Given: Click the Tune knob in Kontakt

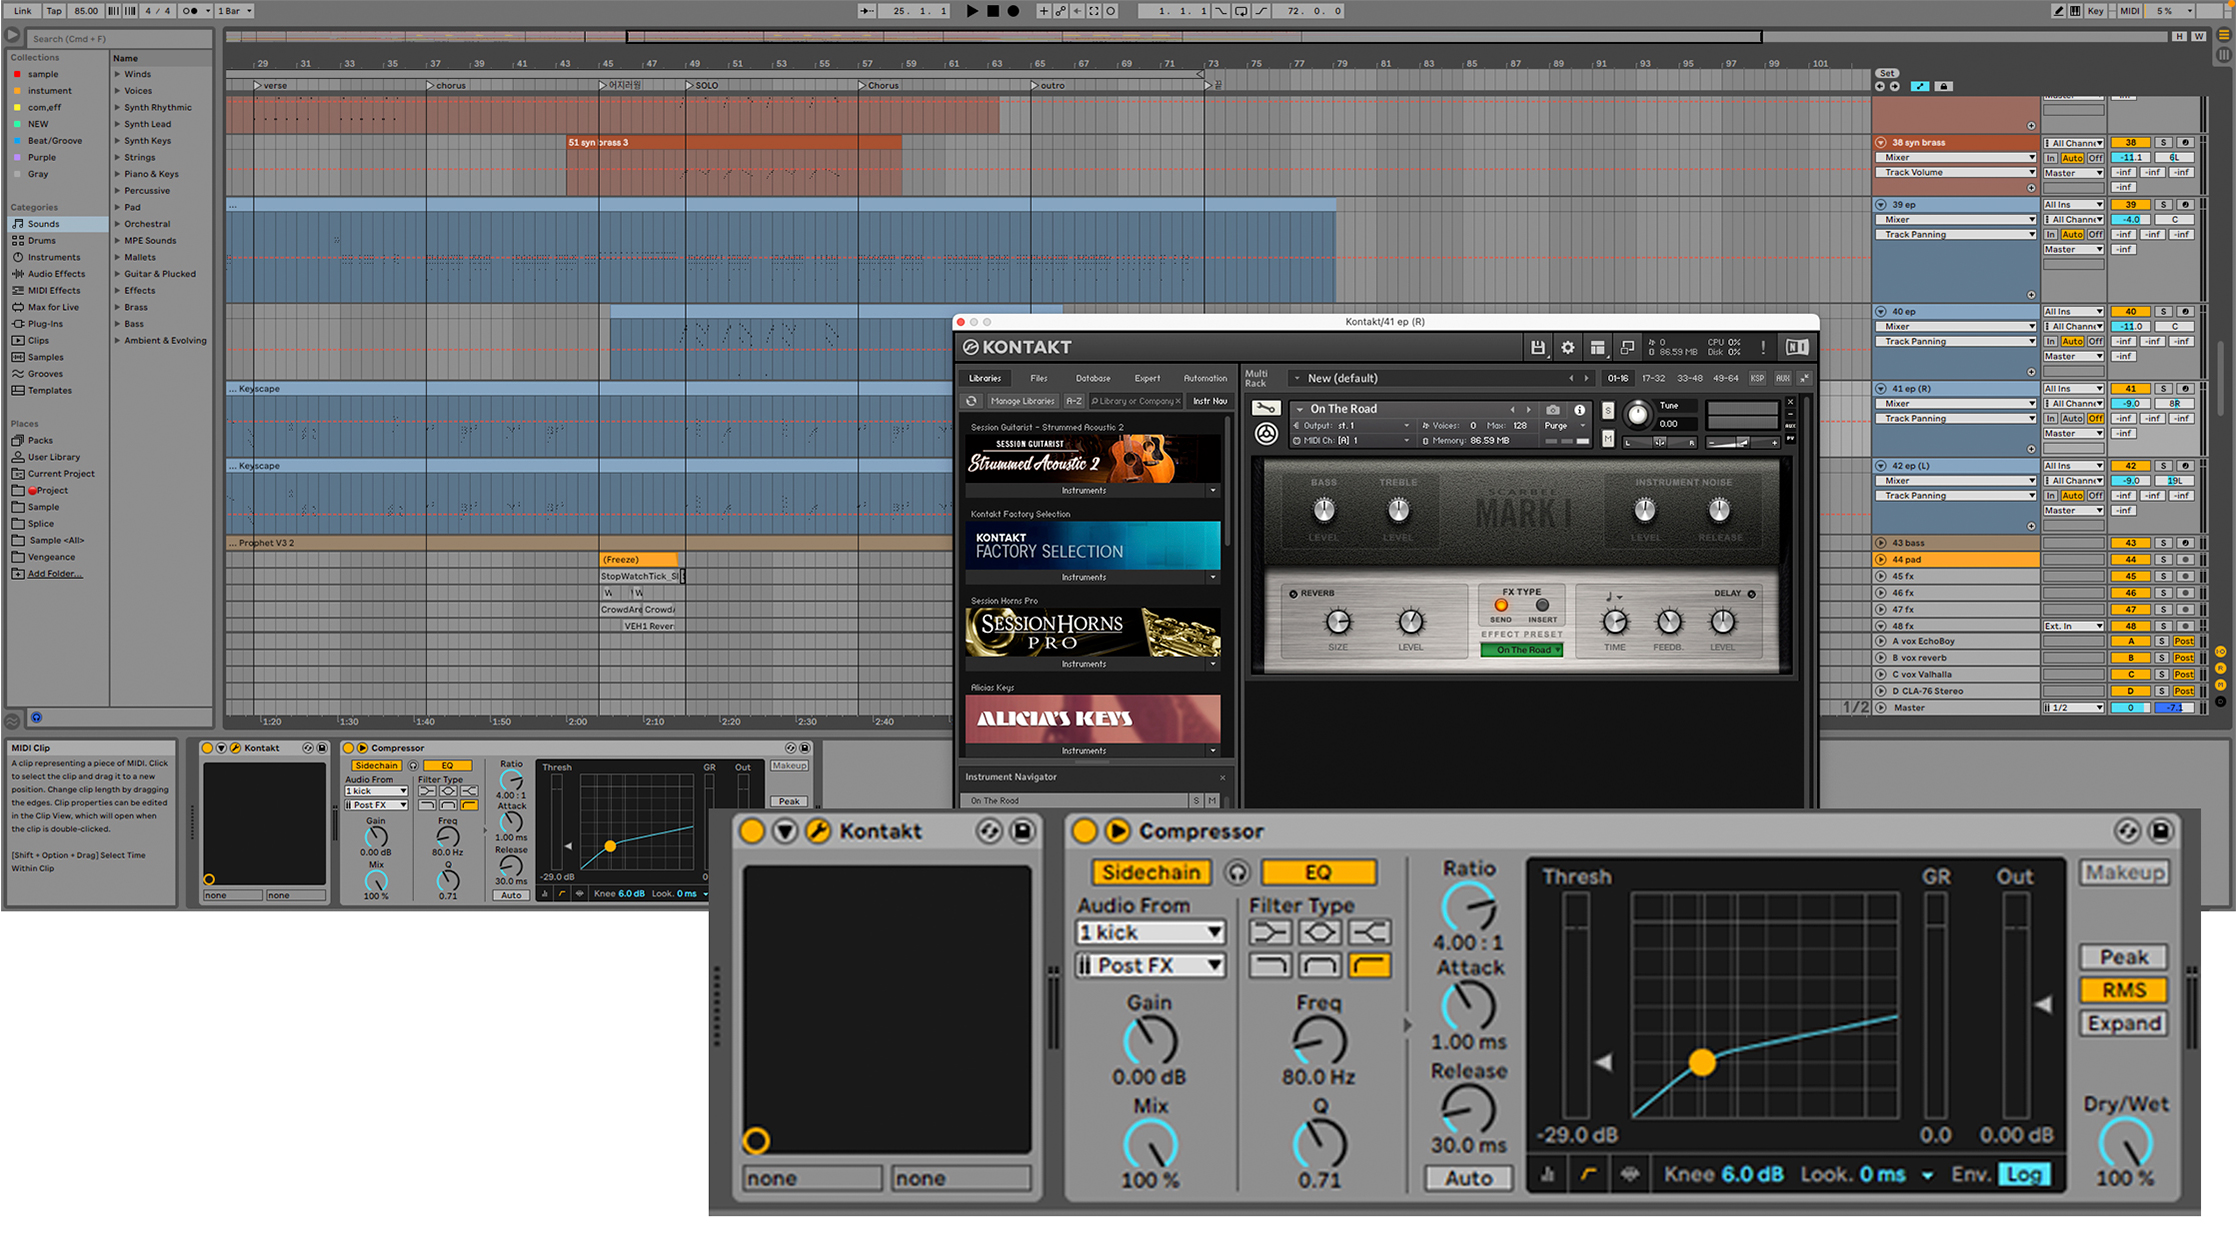Looking at the screenshot, I should 1637,413.
